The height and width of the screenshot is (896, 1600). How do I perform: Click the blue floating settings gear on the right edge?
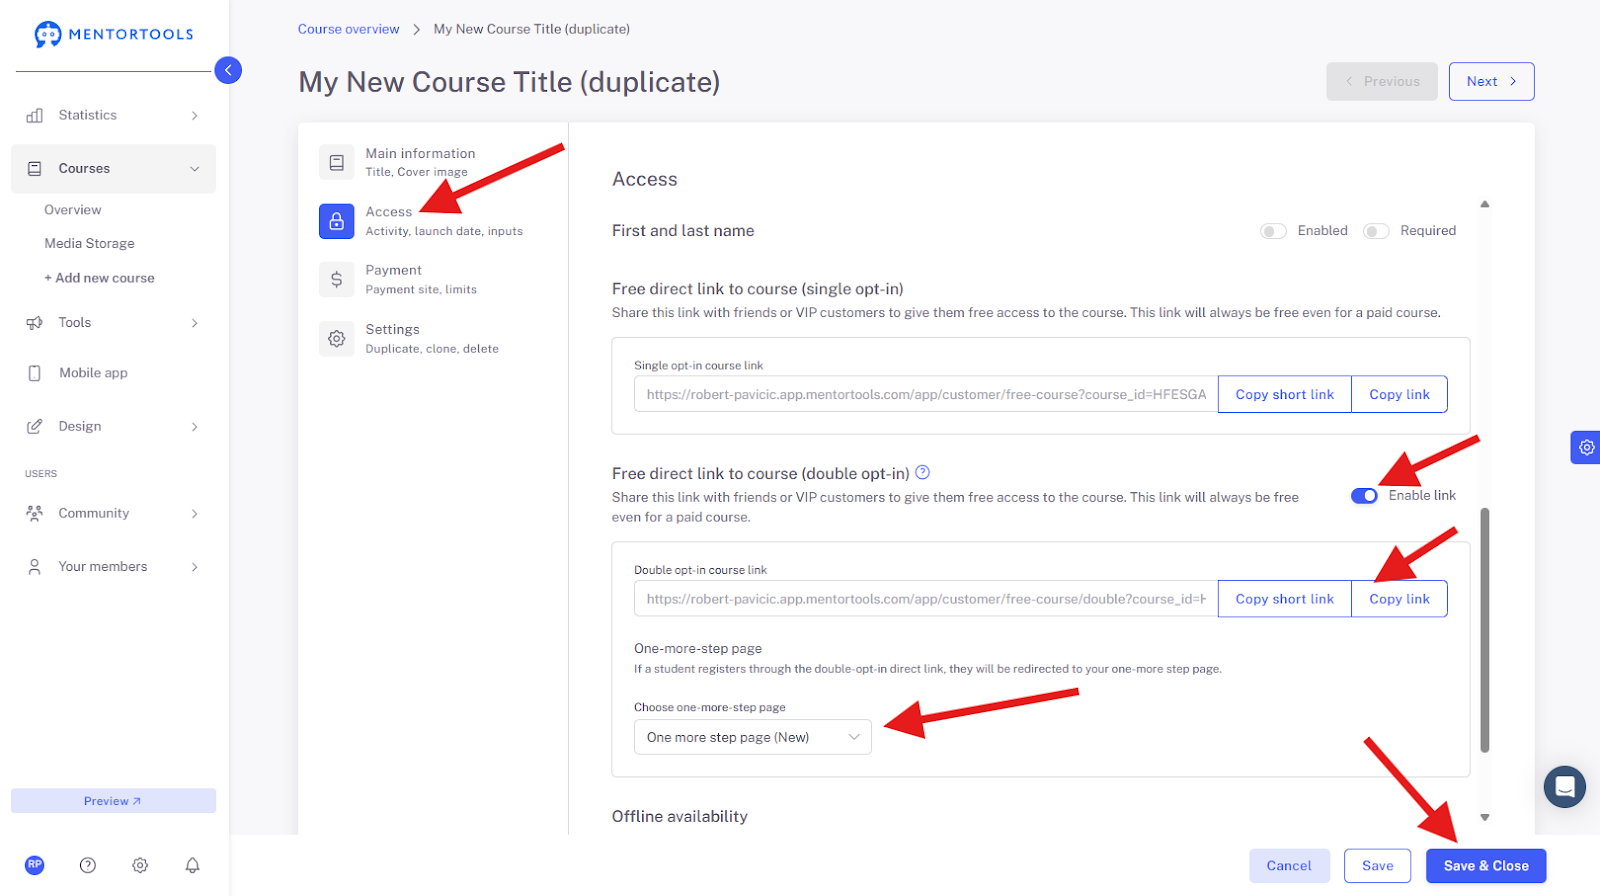1586,447
